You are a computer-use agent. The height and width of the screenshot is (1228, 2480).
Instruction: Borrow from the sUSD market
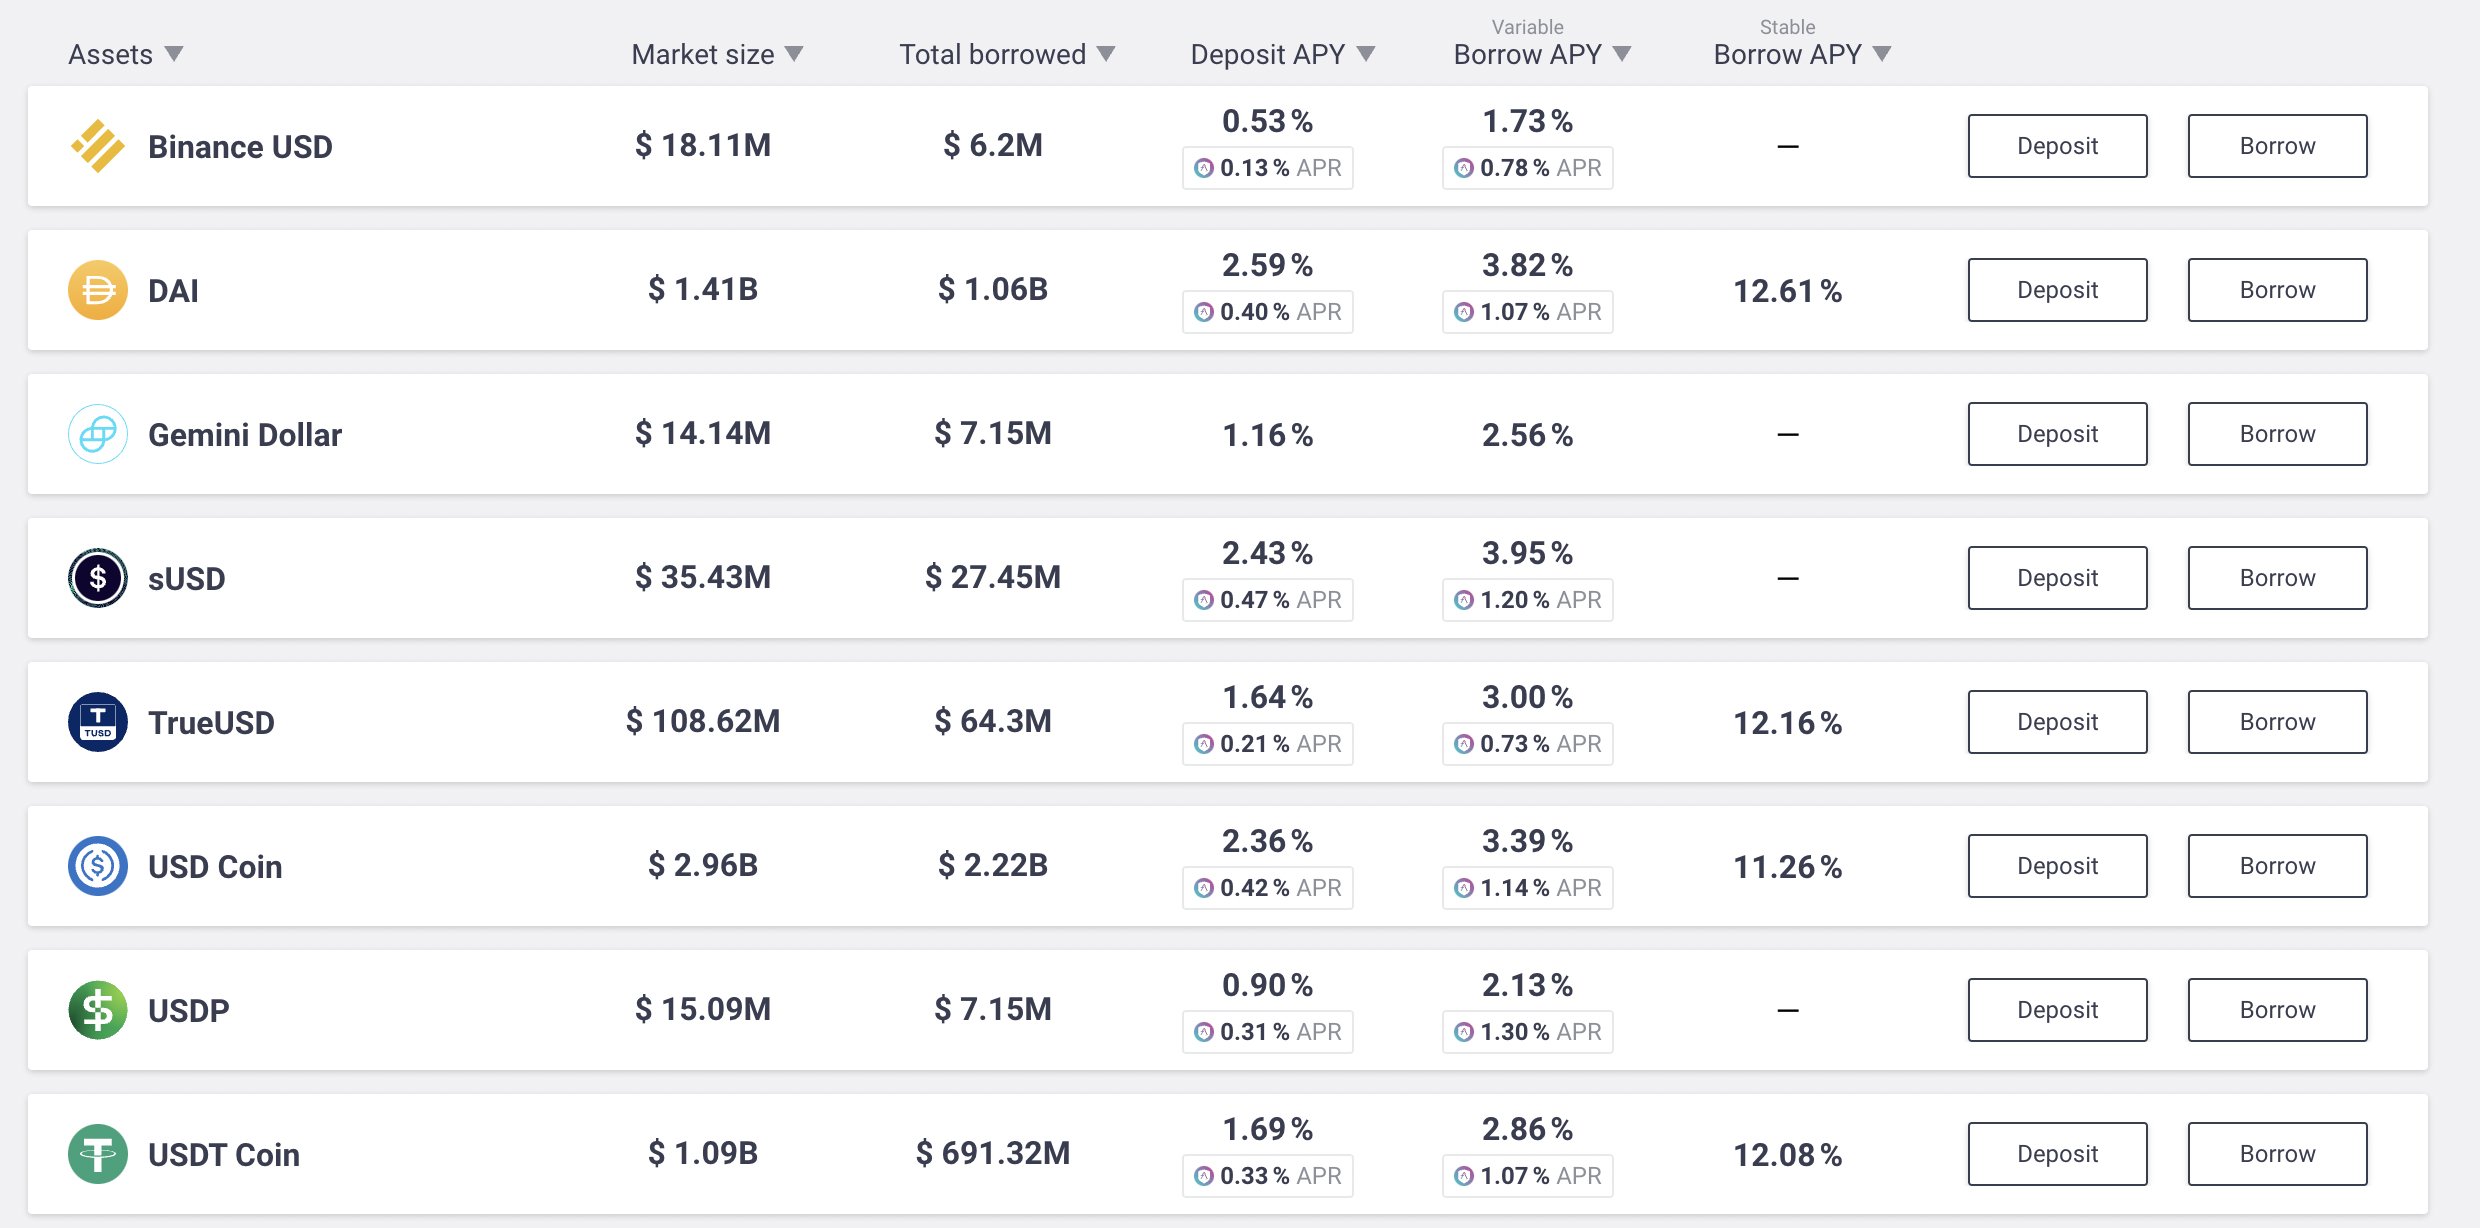coord(2277,578)
